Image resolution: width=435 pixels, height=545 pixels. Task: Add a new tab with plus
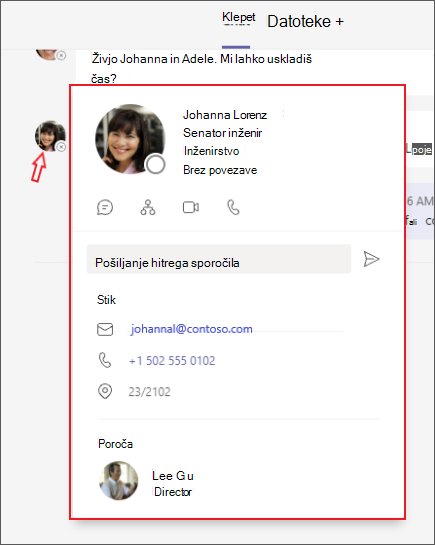coord(339,22)
